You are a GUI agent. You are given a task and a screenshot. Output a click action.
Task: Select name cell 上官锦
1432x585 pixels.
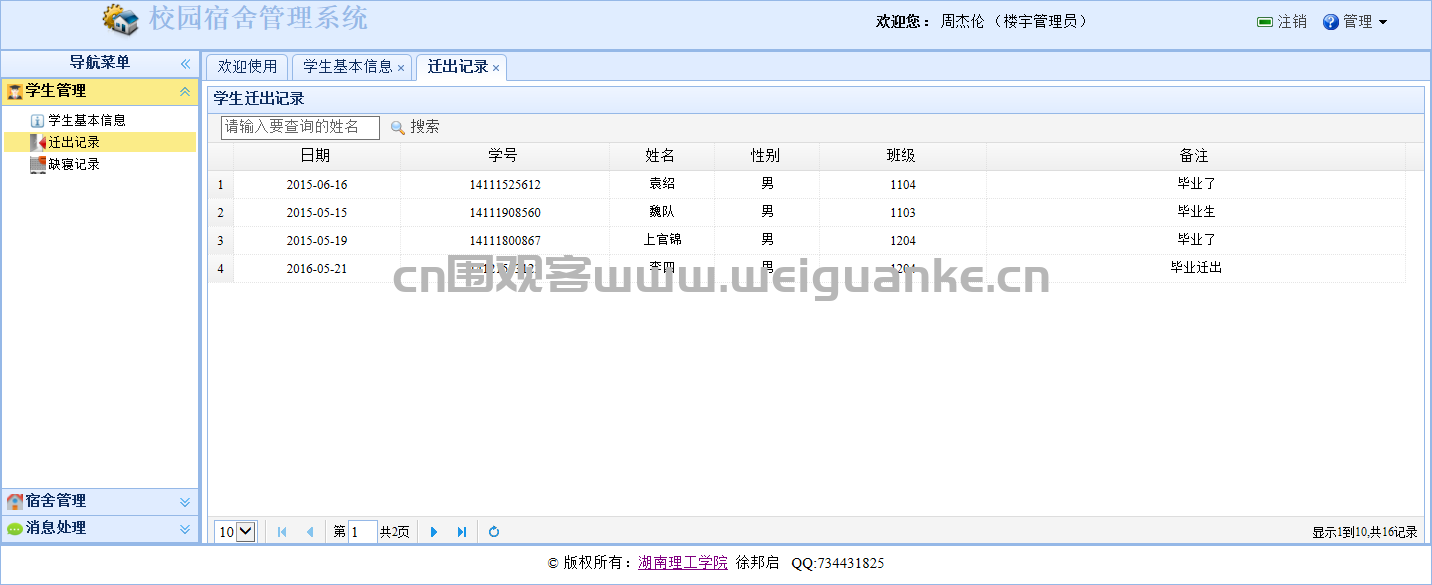(x=661, y=240)
